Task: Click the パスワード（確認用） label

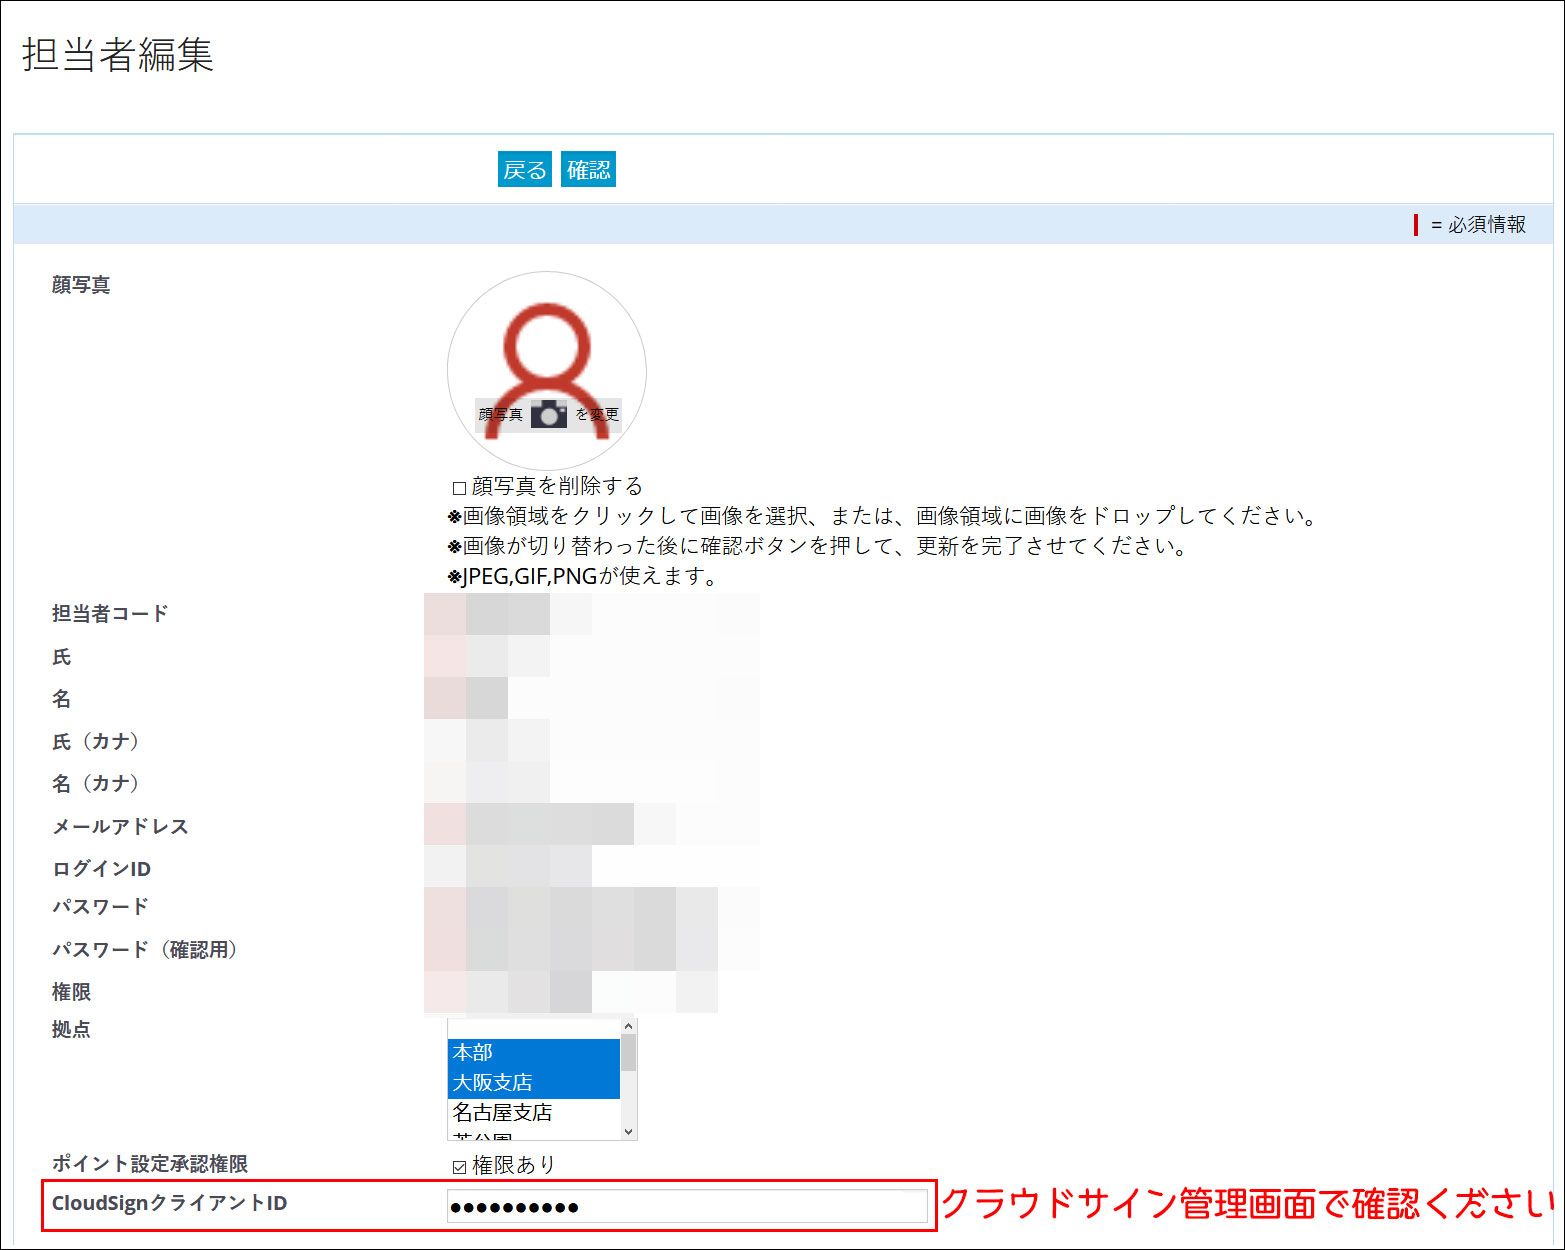Action: click(x=144, y=949)
